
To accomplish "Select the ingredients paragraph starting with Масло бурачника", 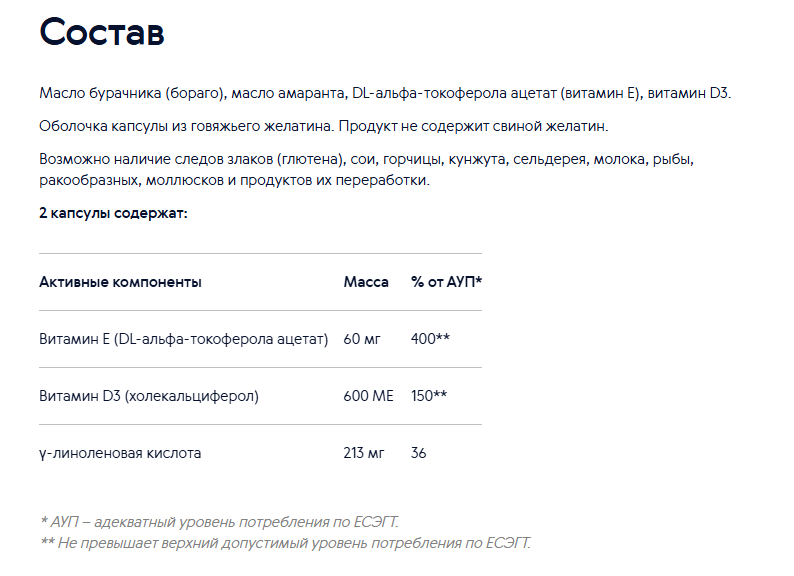I will [385, 93].
